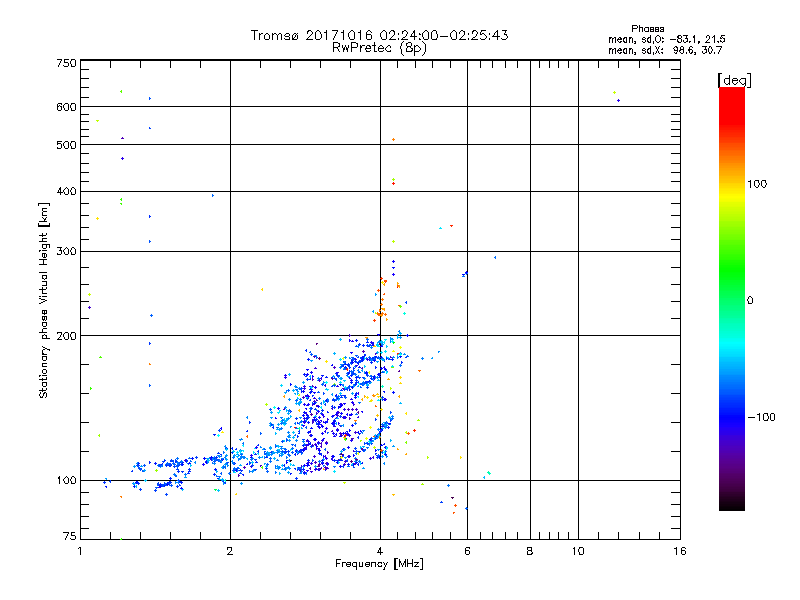This screenshot has width=800, height=600.
Task: Click the colorbar label '100'
Action: click(757, 184)
